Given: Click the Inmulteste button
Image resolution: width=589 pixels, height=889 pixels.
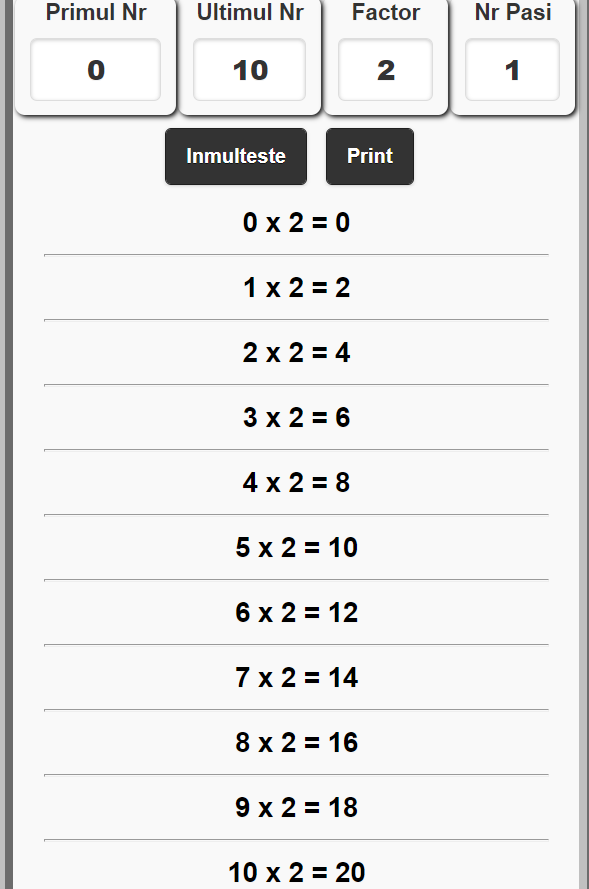Looking at the screenshot, I should coord(235,156).
